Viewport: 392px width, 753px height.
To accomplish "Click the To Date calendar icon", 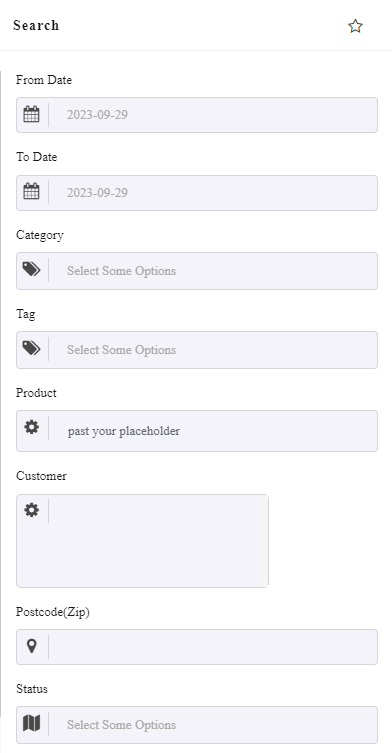I will pos(32,192).
